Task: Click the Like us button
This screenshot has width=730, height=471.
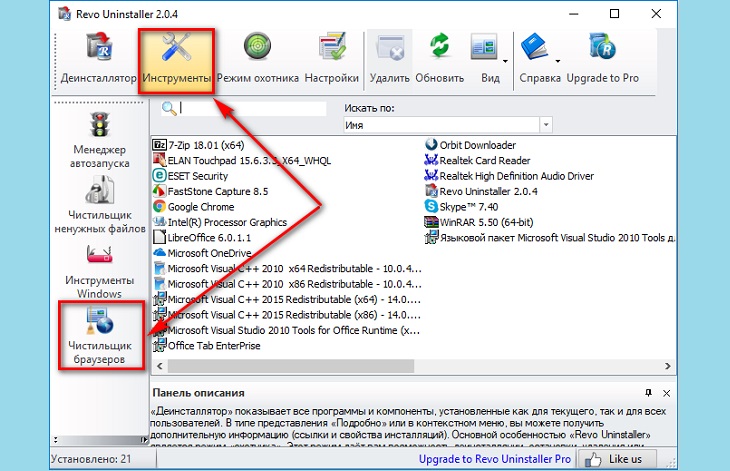Action: [617, 459]
